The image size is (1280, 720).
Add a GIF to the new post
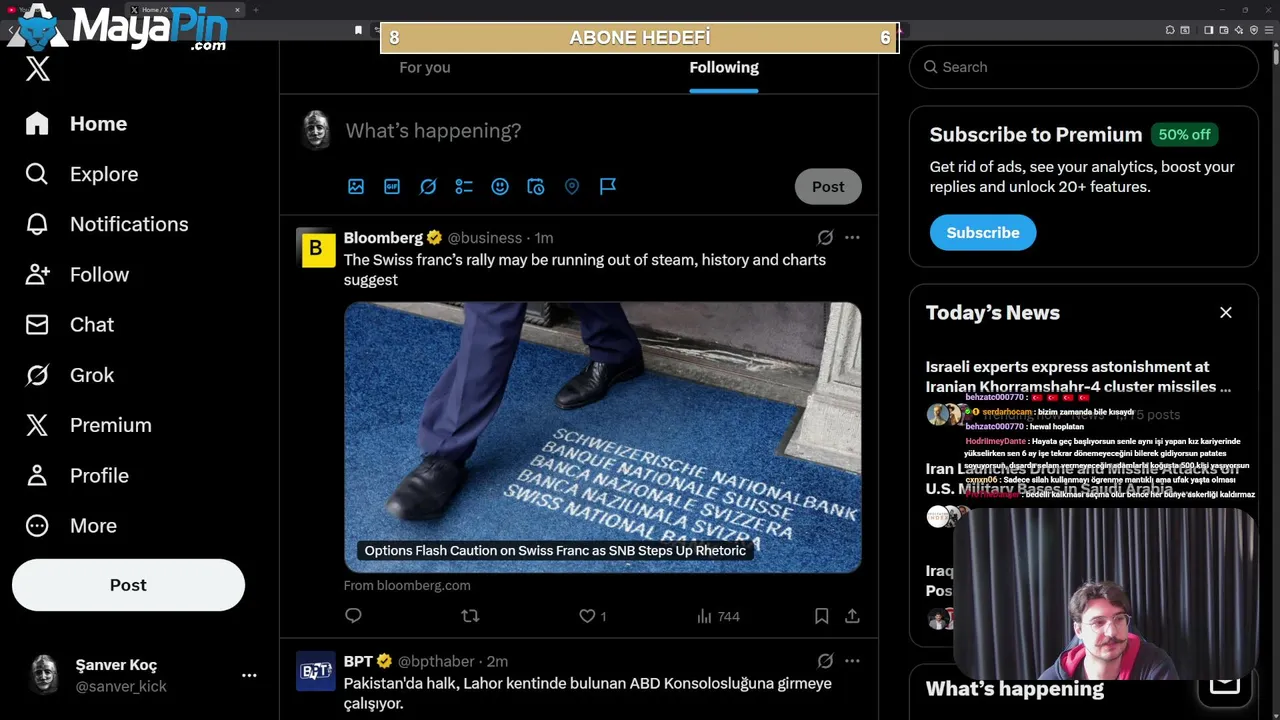pyautogui.click(x=392, y=186)
